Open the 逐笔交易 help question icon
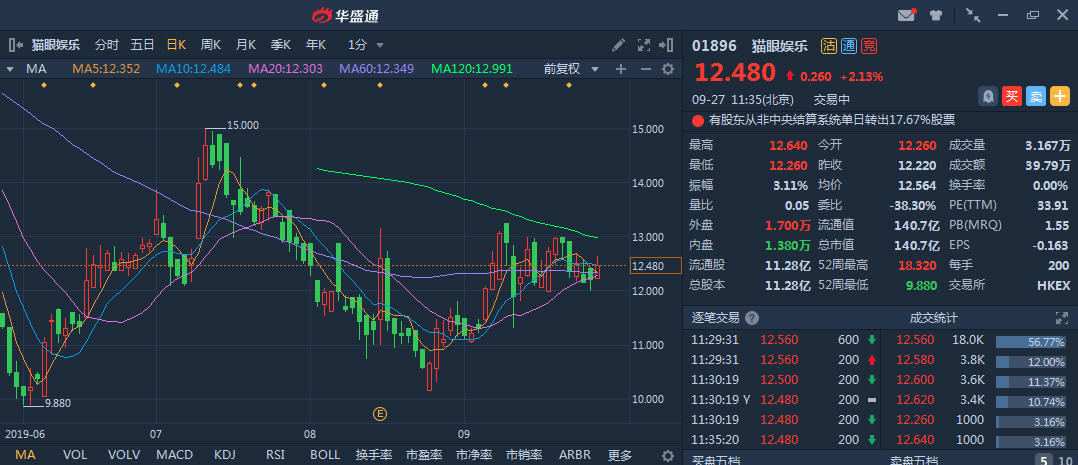This screenshot has height=465, width=1078. pyautogui.click(x=752, y=318)
